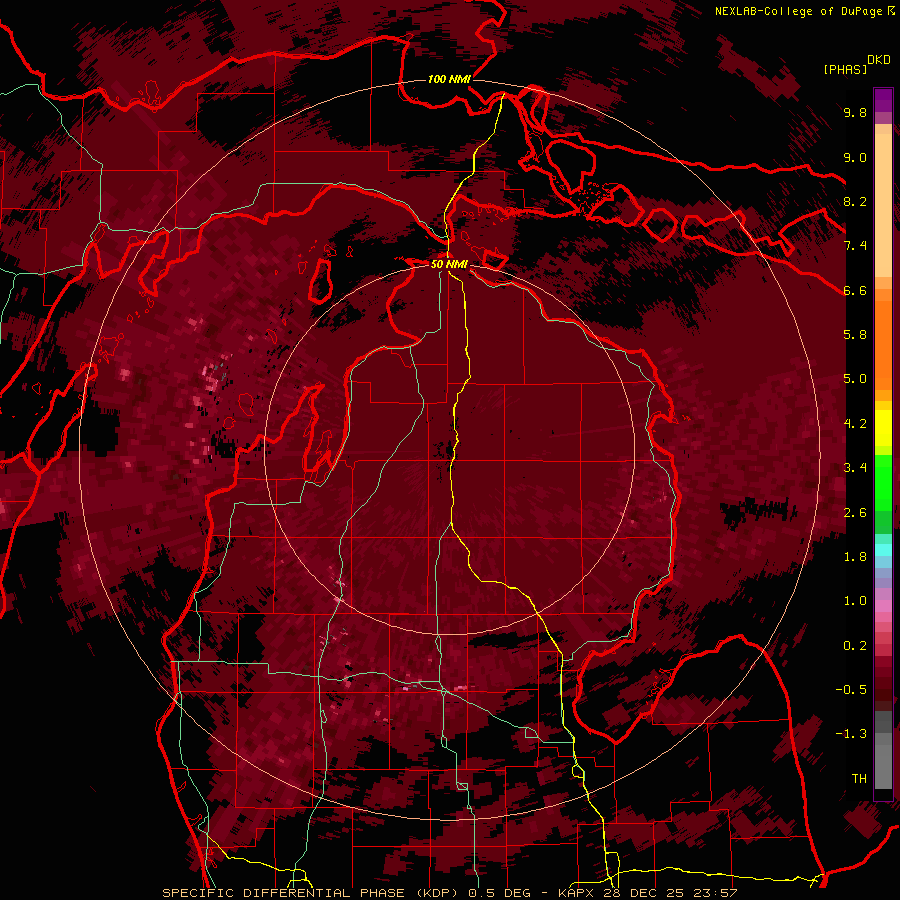This screenshot has width=900, height=900.
Task: Click the 8.2 value on the scale
Action: pos(855,201)
